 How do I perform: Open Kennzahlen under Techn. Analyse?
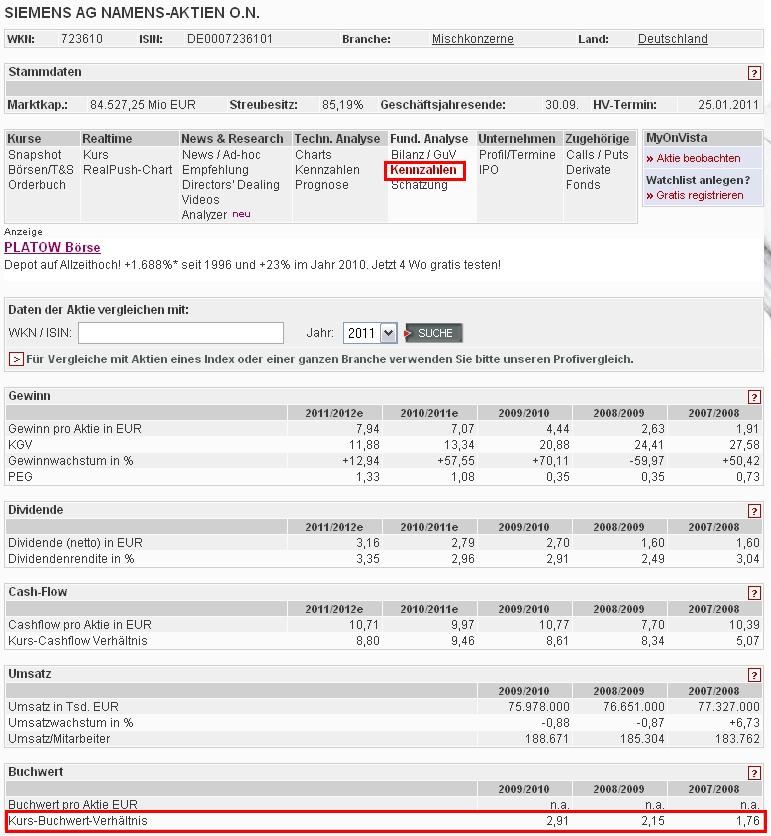327,170
